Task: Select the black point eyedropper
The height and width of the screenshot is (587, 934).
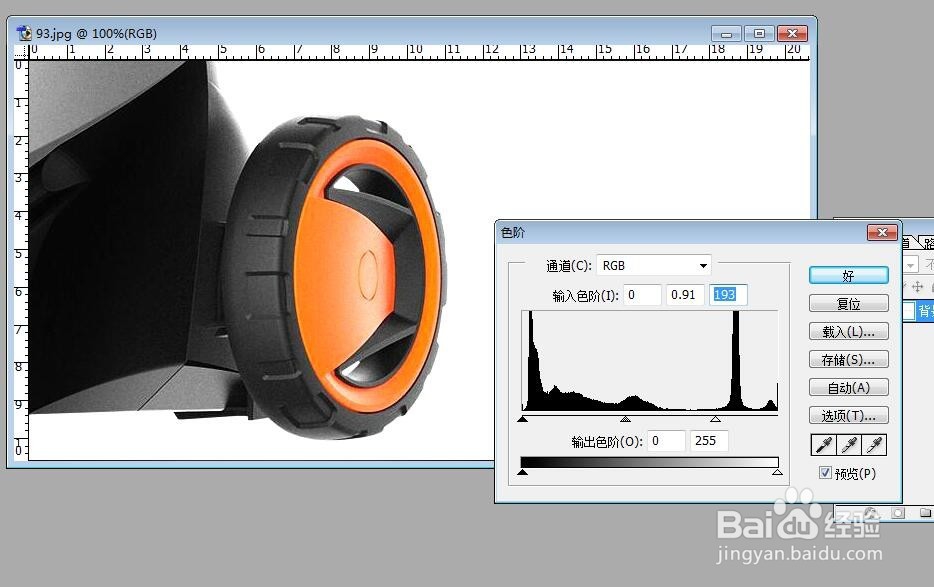Action: [x=824, y=445]
